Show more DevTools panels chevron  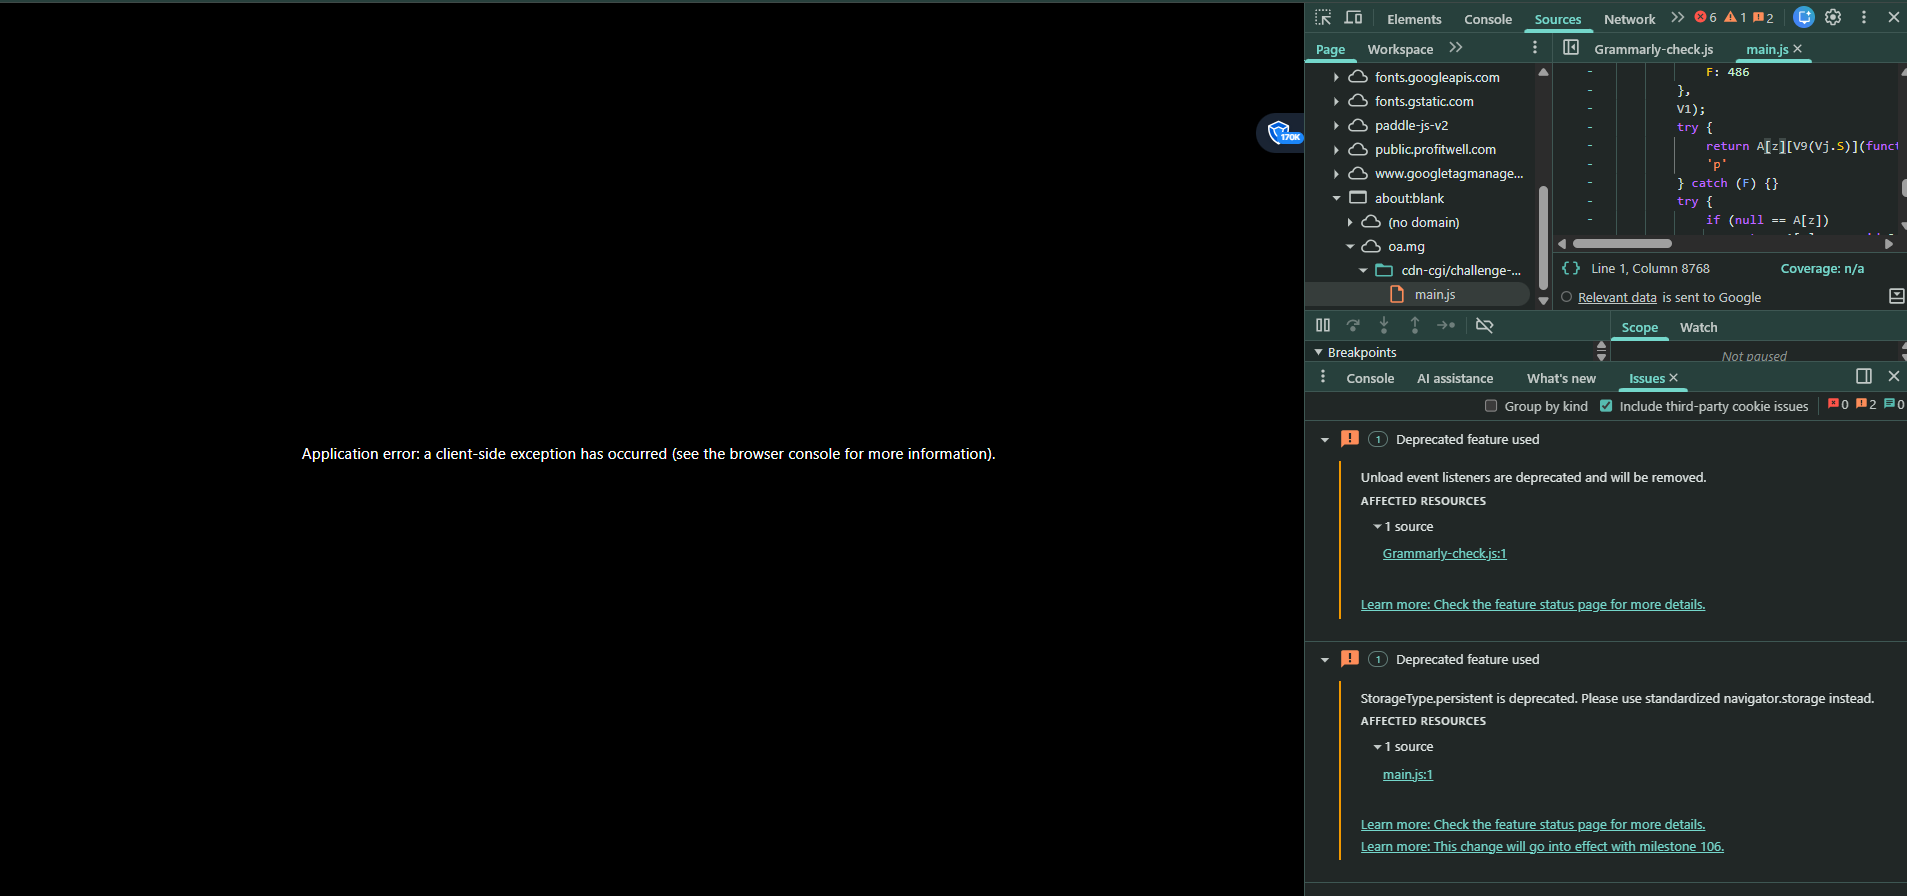[x=1677, y=18]
